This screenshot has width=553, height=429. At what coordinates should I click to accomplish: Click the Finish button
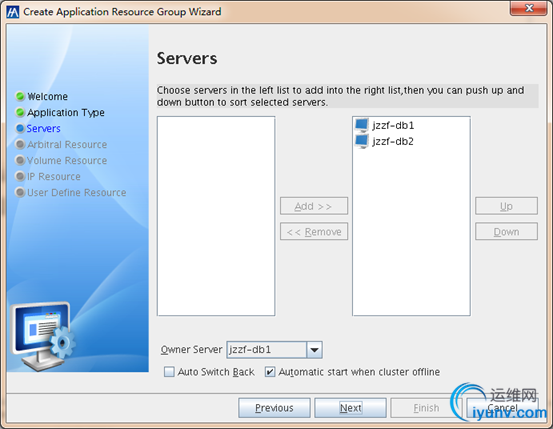[426, 408]
